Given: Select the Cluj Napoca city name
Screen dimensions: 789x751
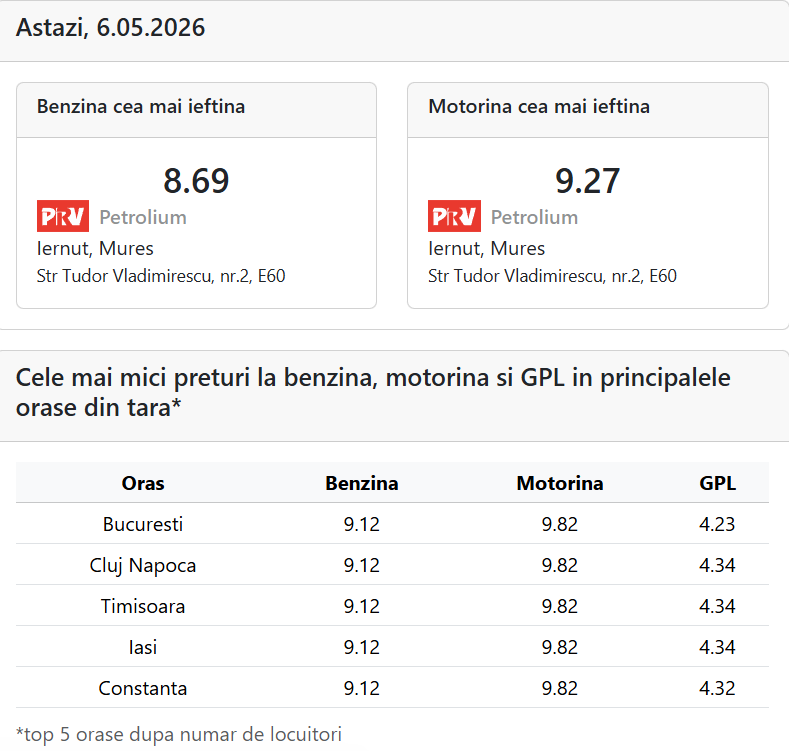Looking at the screenshot, I should pyautogui.click(x=143, y=565).
